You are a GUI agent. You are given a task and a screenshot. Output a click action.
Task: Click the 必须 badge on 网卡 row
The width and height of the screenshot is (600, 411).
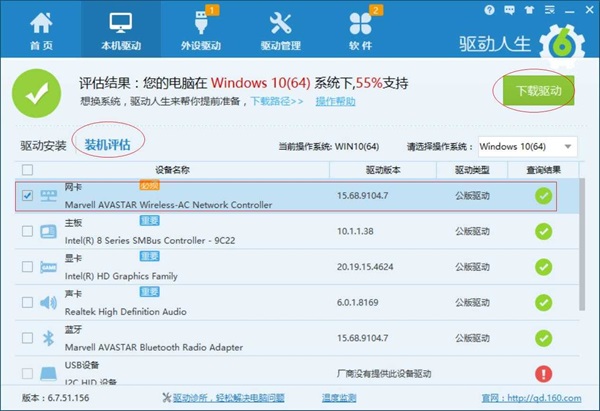click(149, 186)
